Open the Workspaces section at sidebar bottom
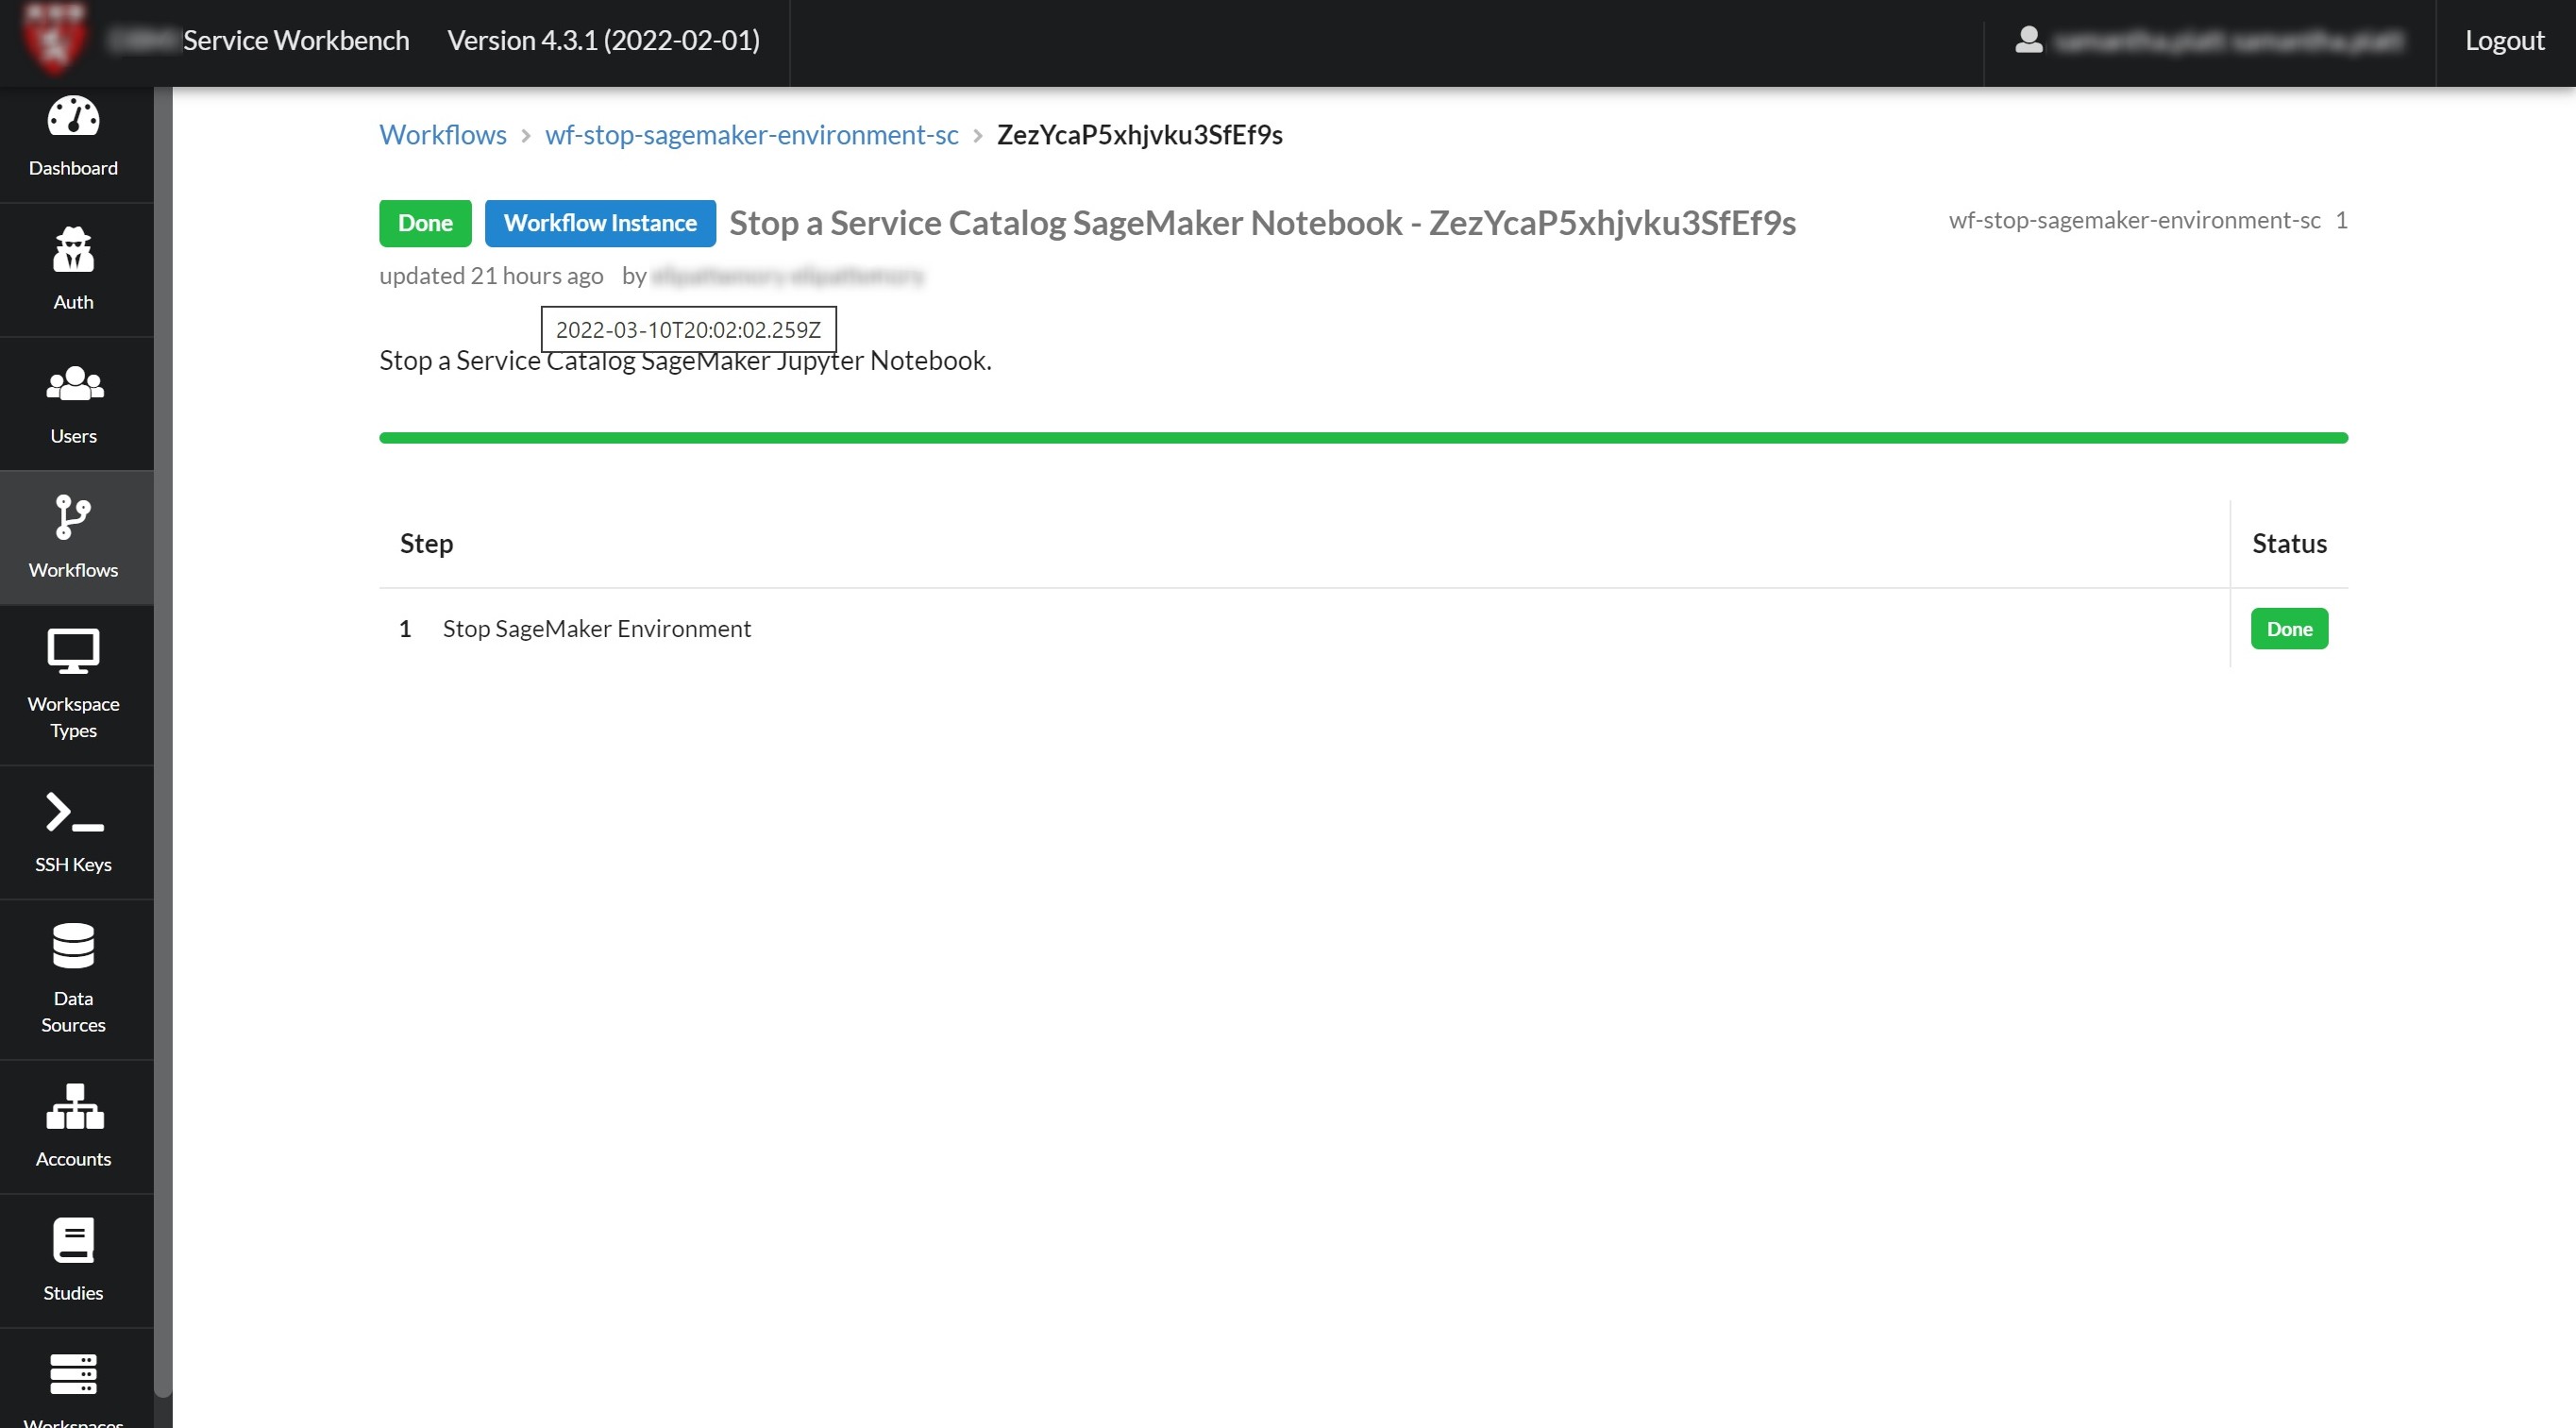 coord(73,1390)
